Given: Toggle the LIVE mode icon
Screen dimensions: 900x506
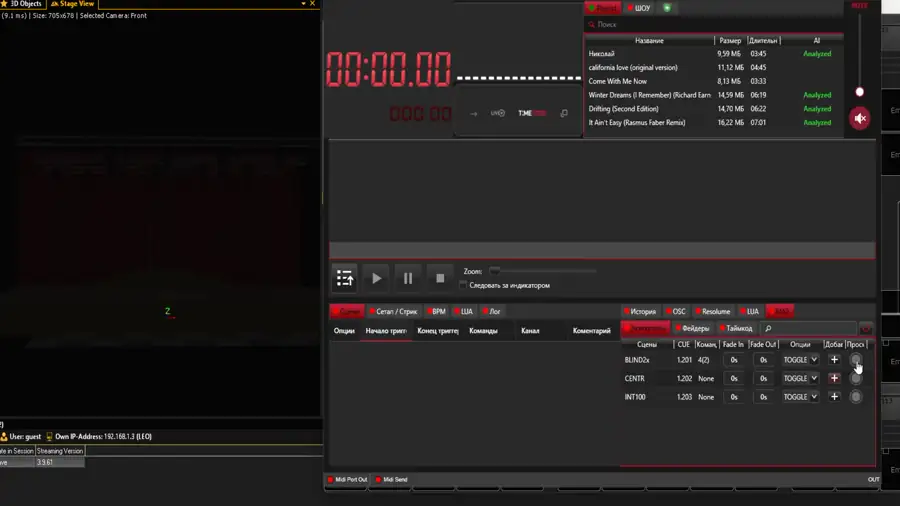Looking at the screenshot, I should pos(498,113).
